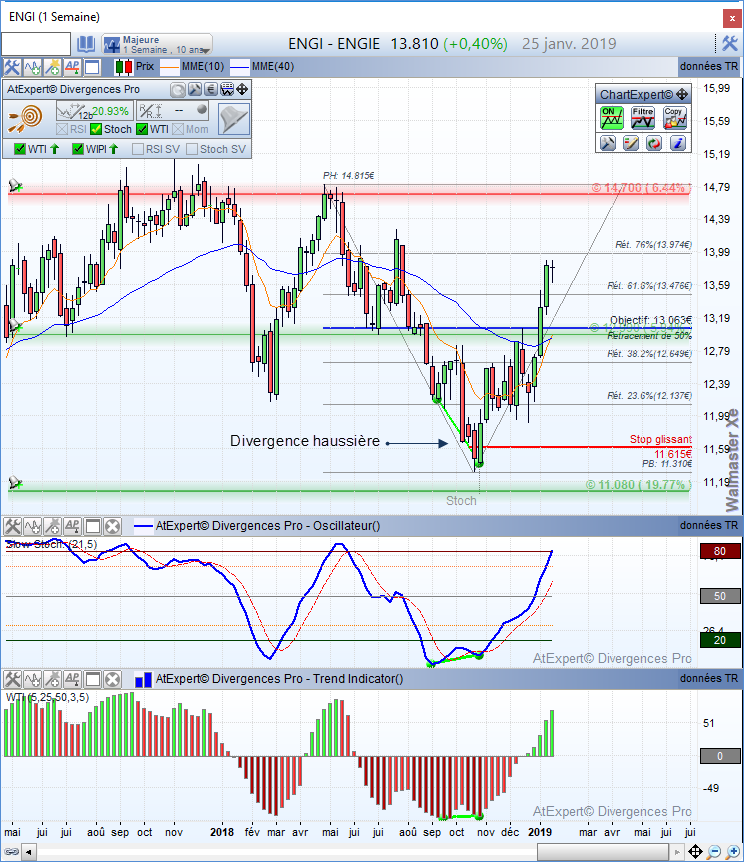The width and height of the screenshot is (744, 862).
Task: Click the alert bell icon in Divergences Pro
Action: pyautogui.click(x=234, y=118)
